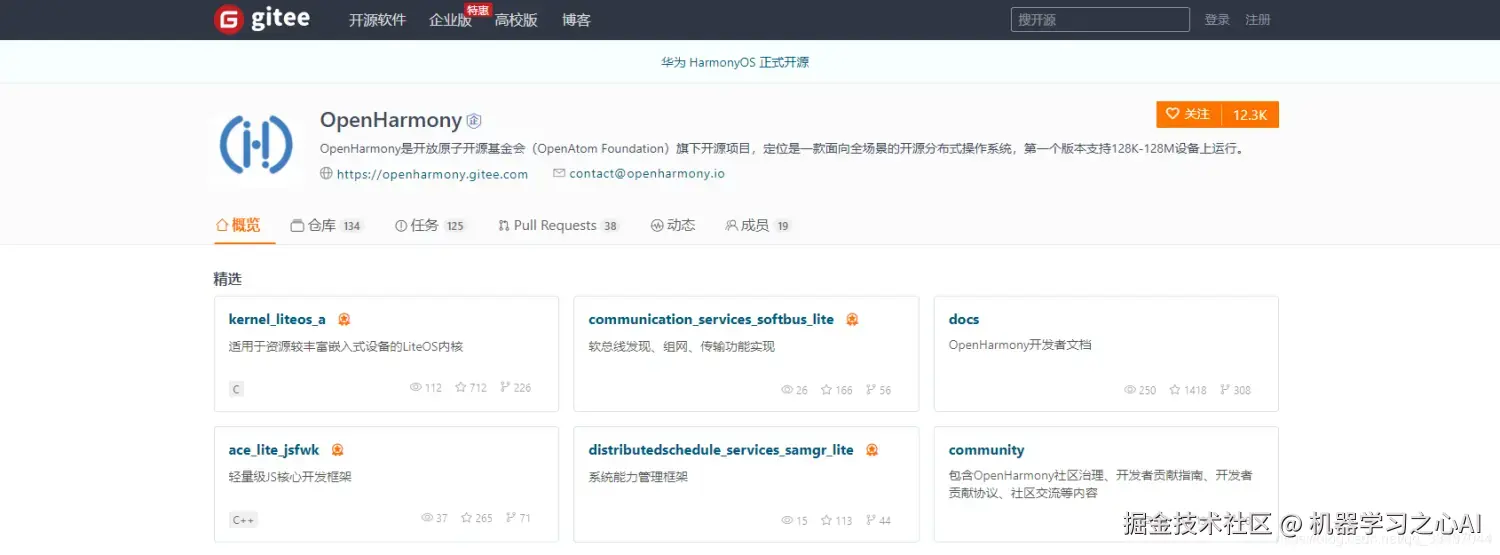Click the text 系统能力管理框架
This screenshot has height=555, width=1500.
638,477
